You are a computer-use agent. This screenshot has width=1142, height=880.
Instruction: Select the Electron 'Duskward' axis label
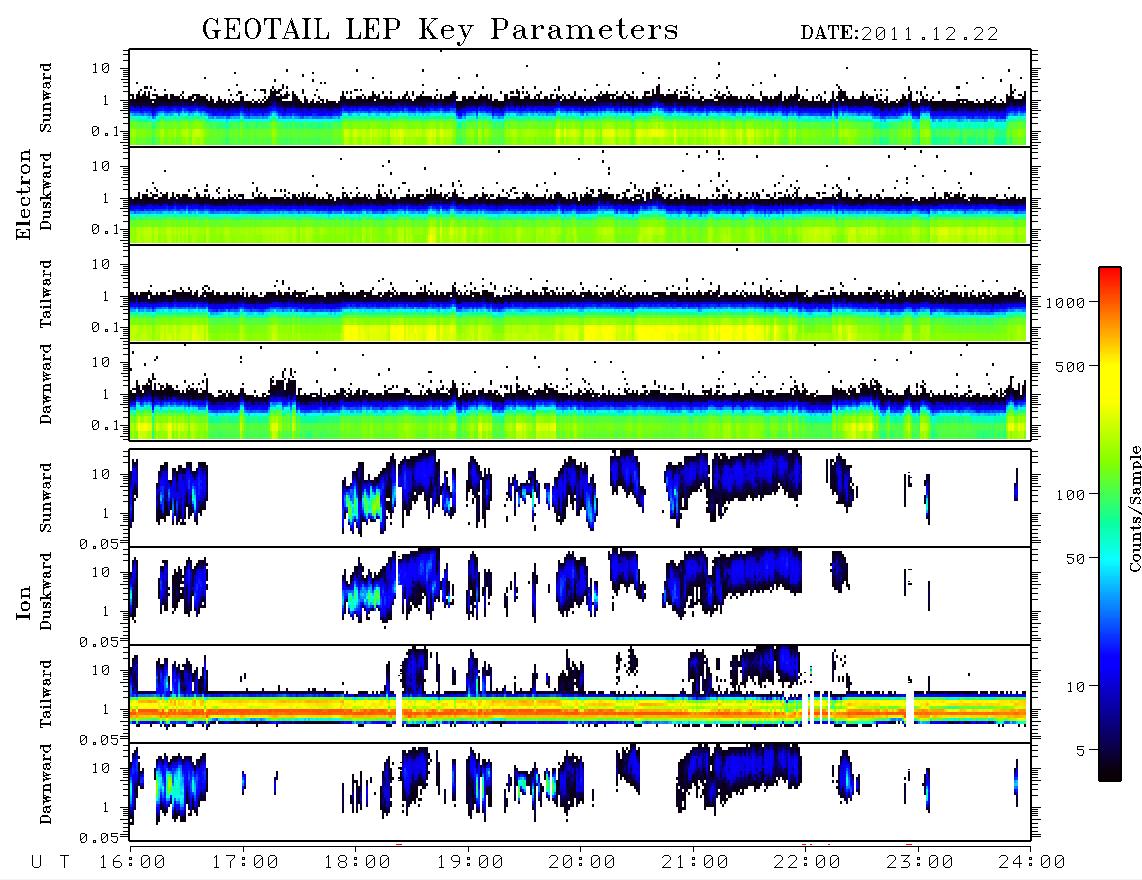click(x=46, y=191)
